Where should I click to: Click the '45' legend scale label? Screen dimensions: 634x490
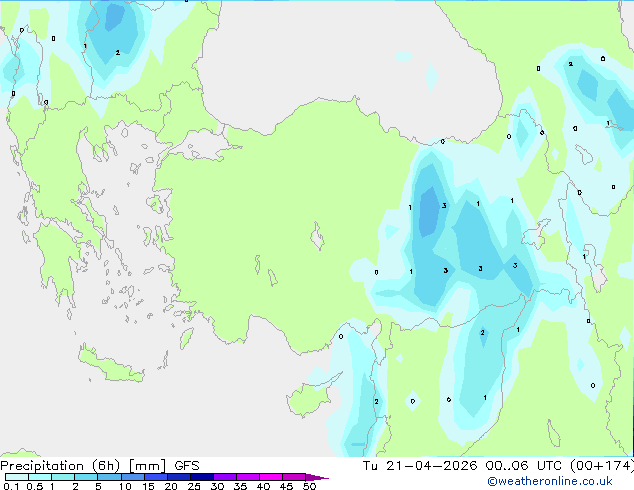click(286, 486)
